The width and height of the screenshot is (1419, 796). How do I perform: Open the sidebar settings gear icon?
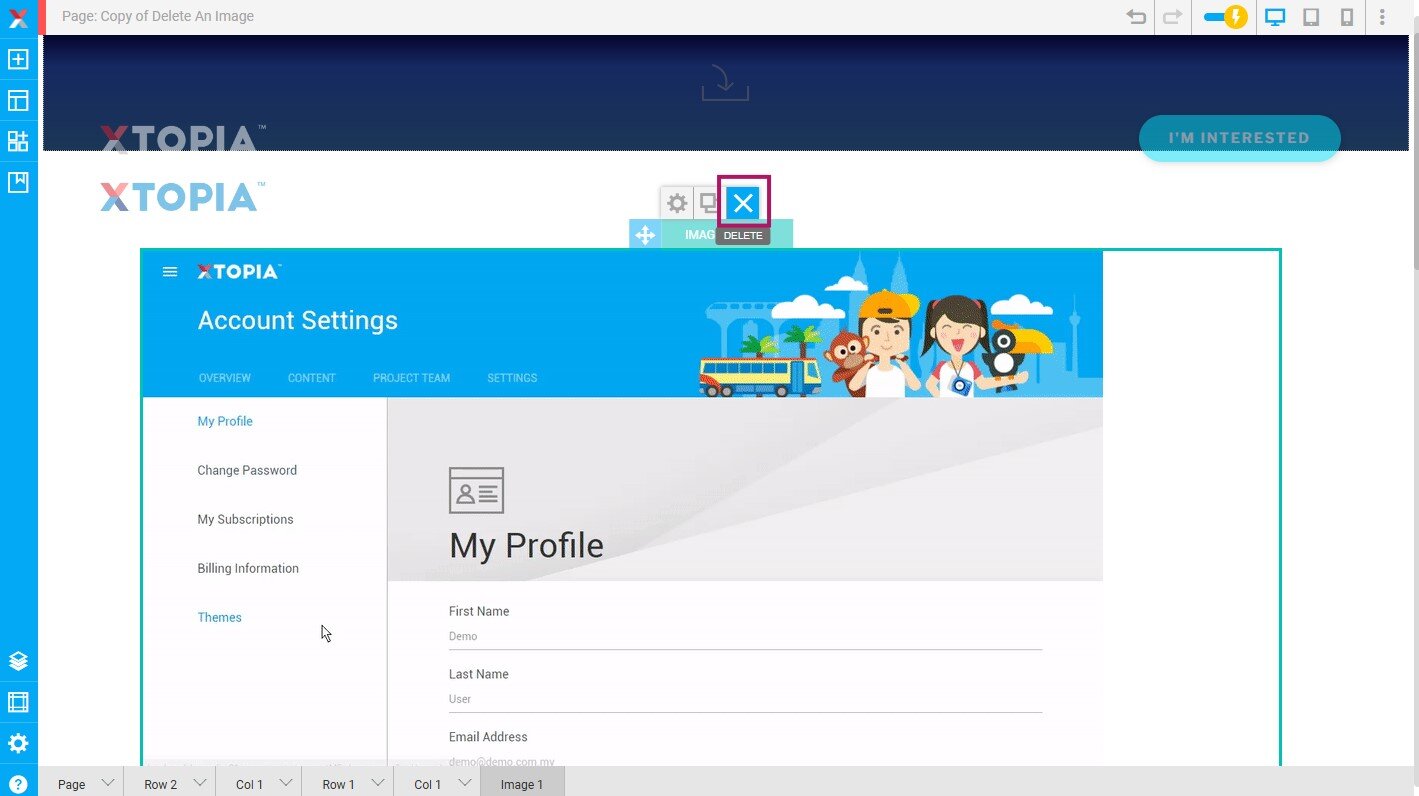coord(18,744)
